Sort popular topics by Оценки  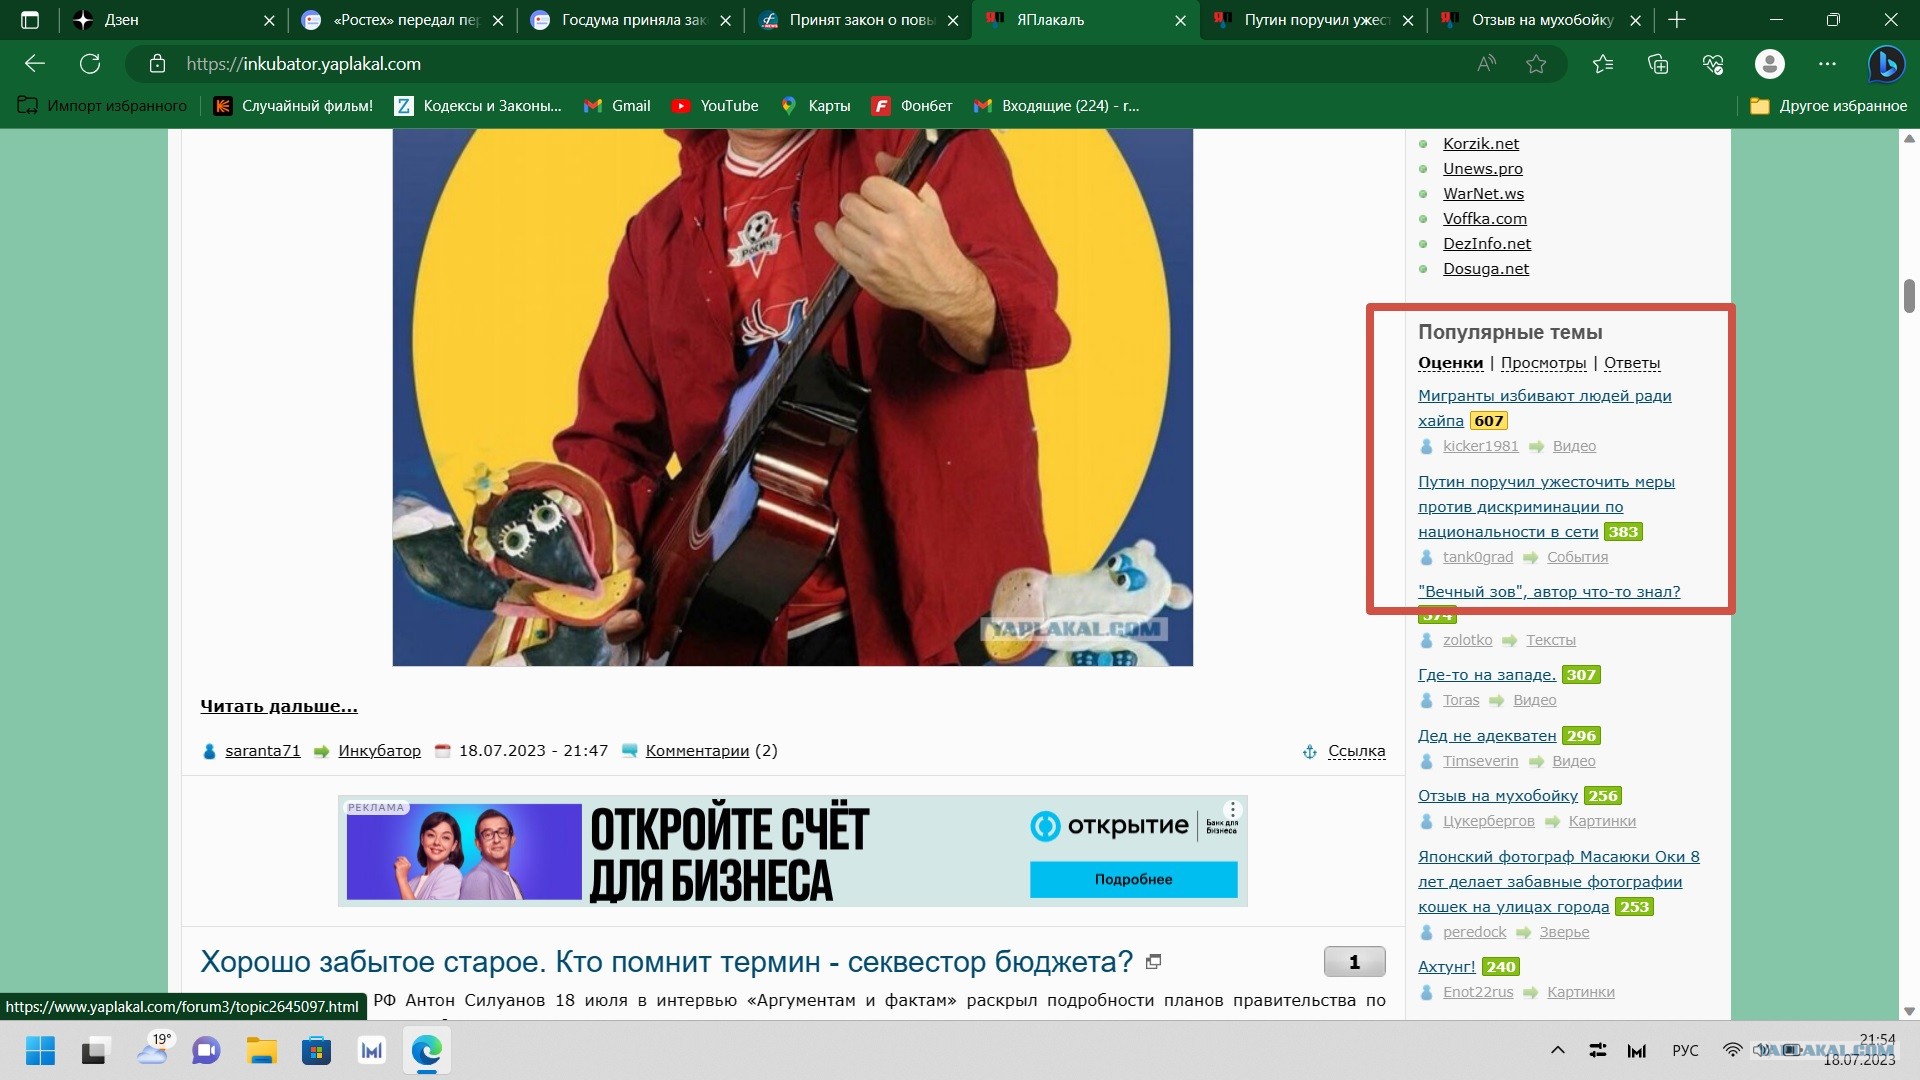[x=1451, y=363]
